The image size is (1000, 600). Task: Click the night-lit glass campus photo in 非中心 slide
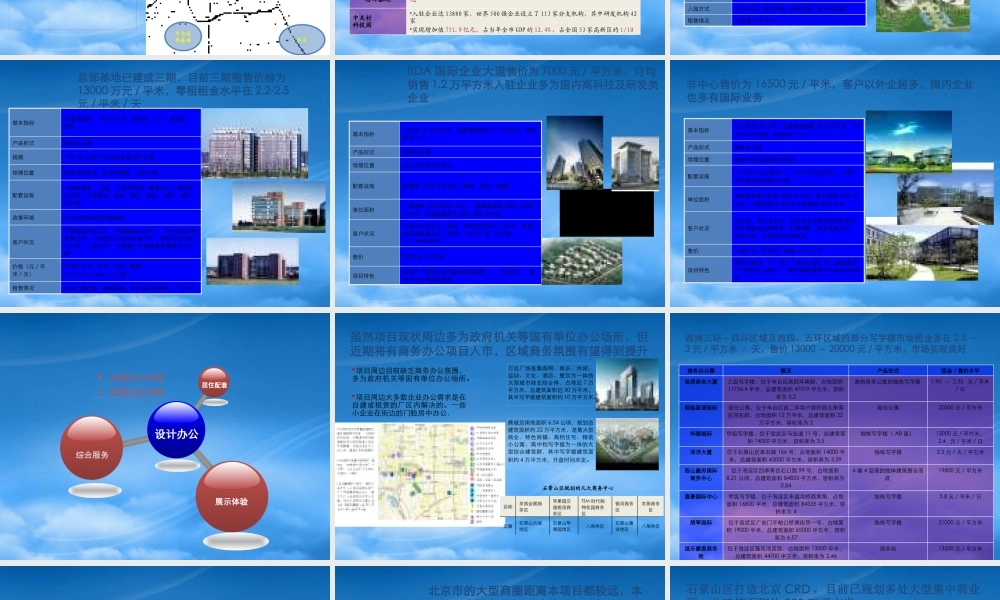tap(909, 142)
